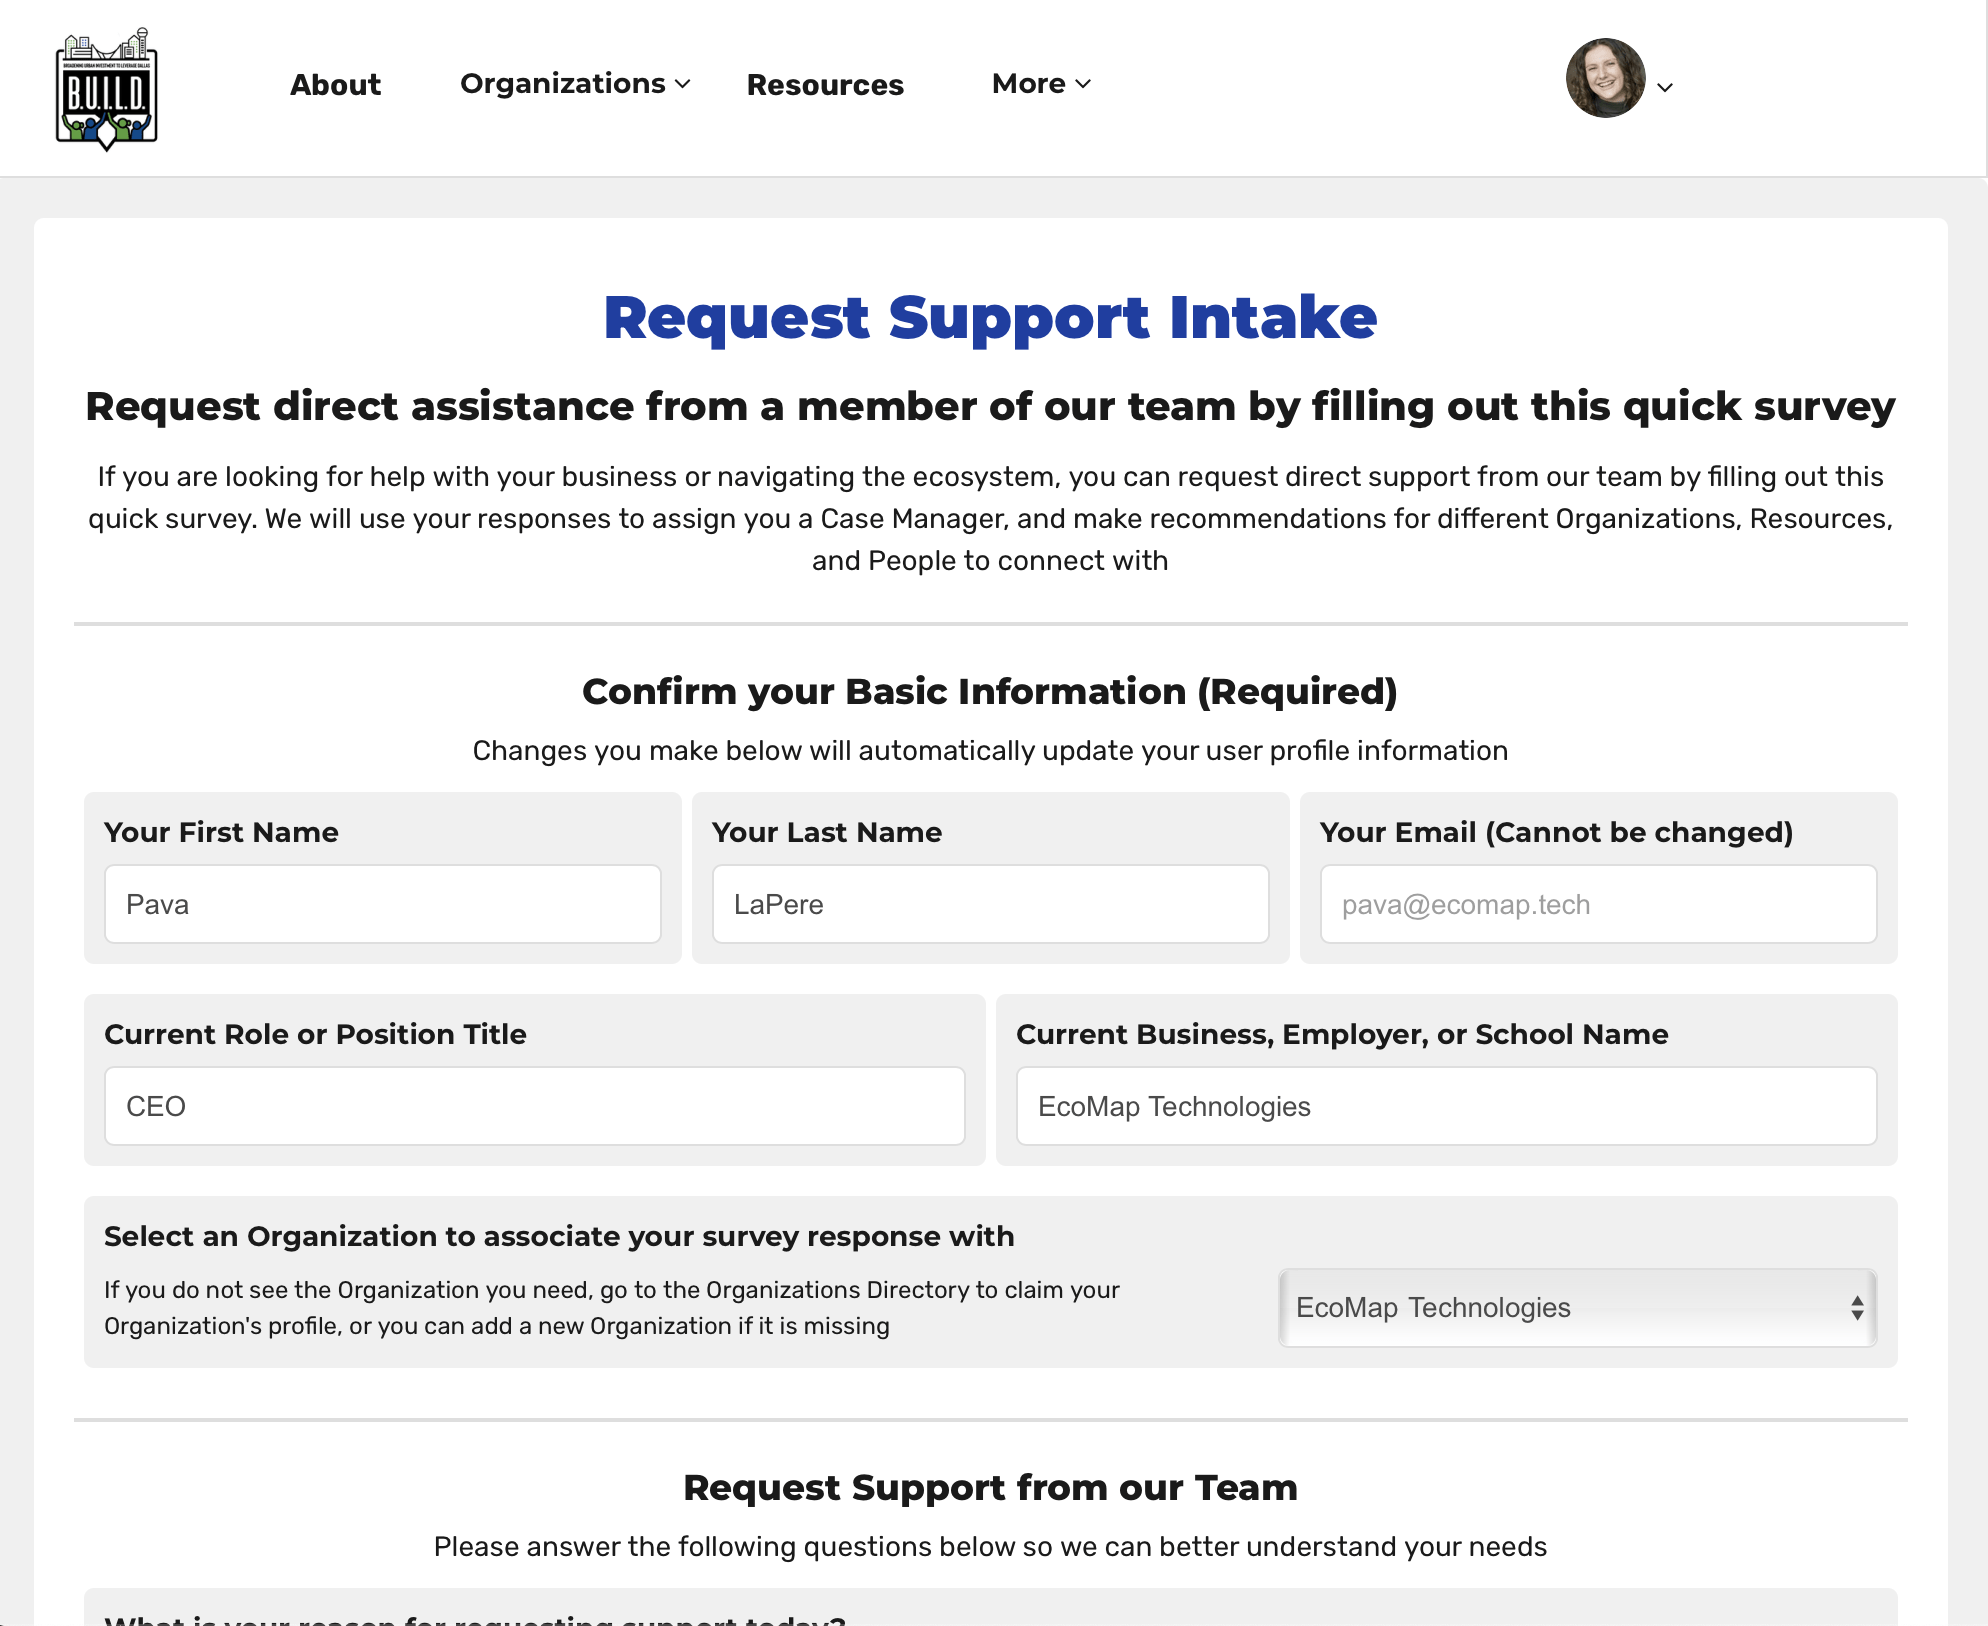Go to the Resources page
This screenshot has width=1988, height=1626.
point(825,85)
